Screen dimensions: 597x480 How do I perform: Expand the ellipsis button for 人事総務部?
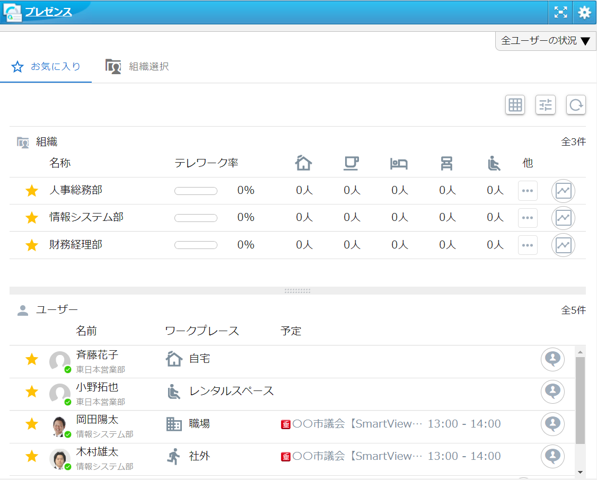tap(528, 191)
